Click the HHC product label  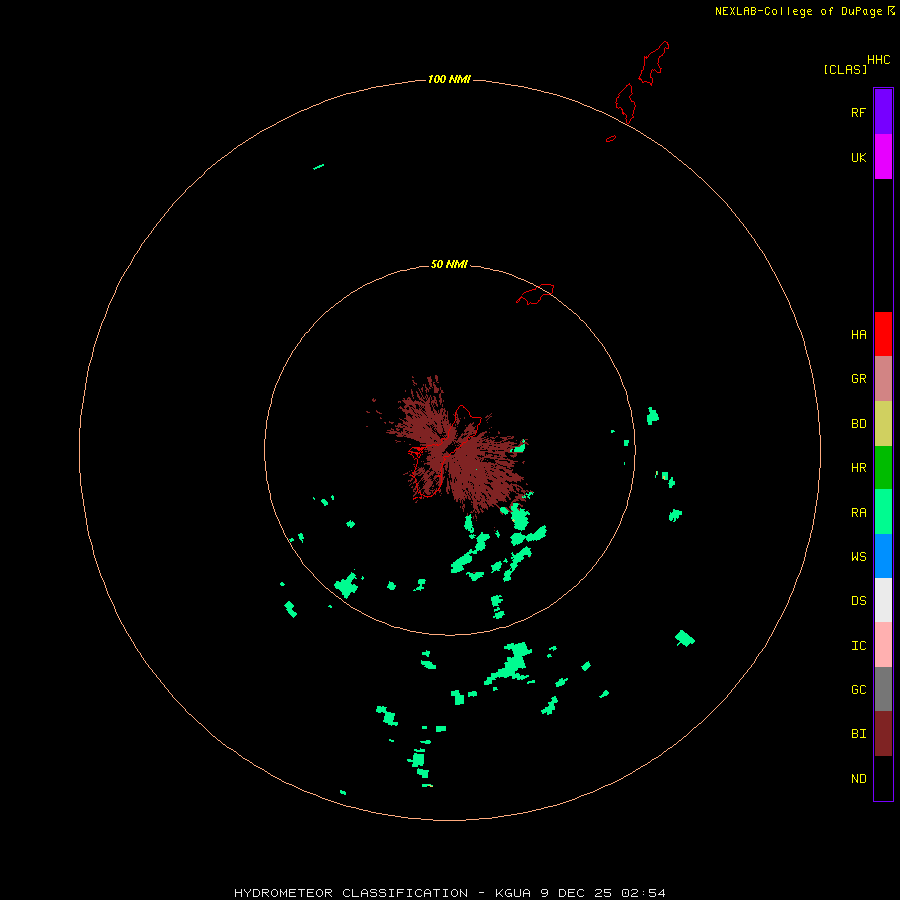[x=878, y=60]
